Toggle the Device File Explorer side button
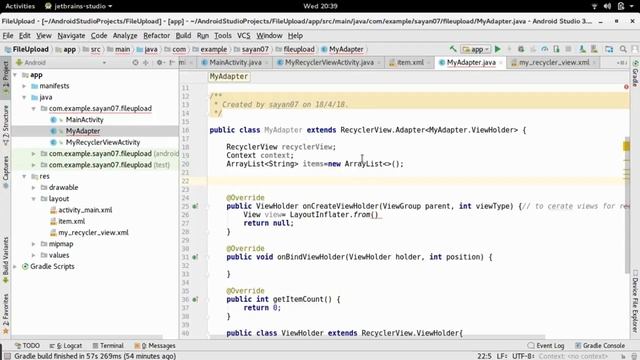 point(635,301)
